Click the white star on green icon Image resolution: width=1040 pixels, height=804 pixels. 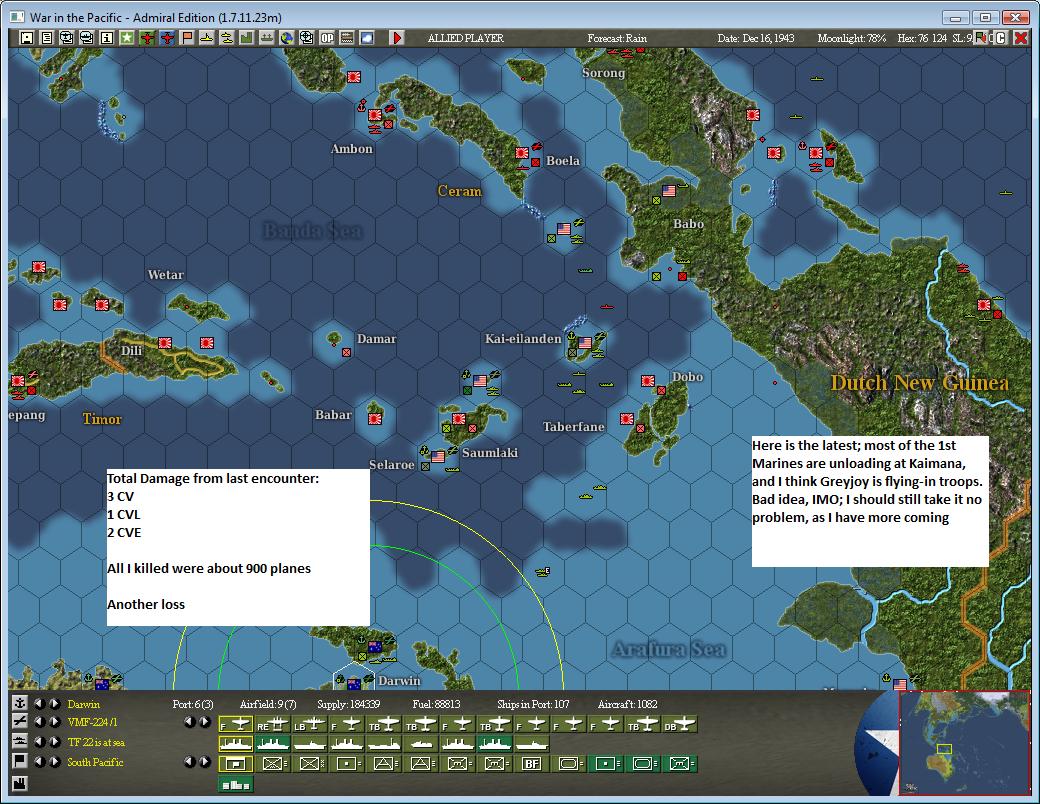point(127,38)
